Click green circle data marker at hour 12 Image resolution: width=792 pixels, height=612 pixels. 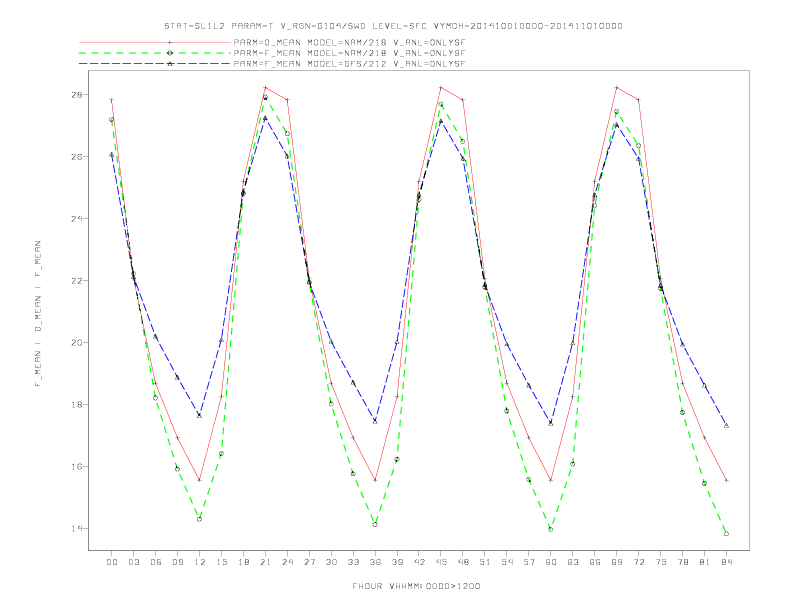click(x=200, y=519)
